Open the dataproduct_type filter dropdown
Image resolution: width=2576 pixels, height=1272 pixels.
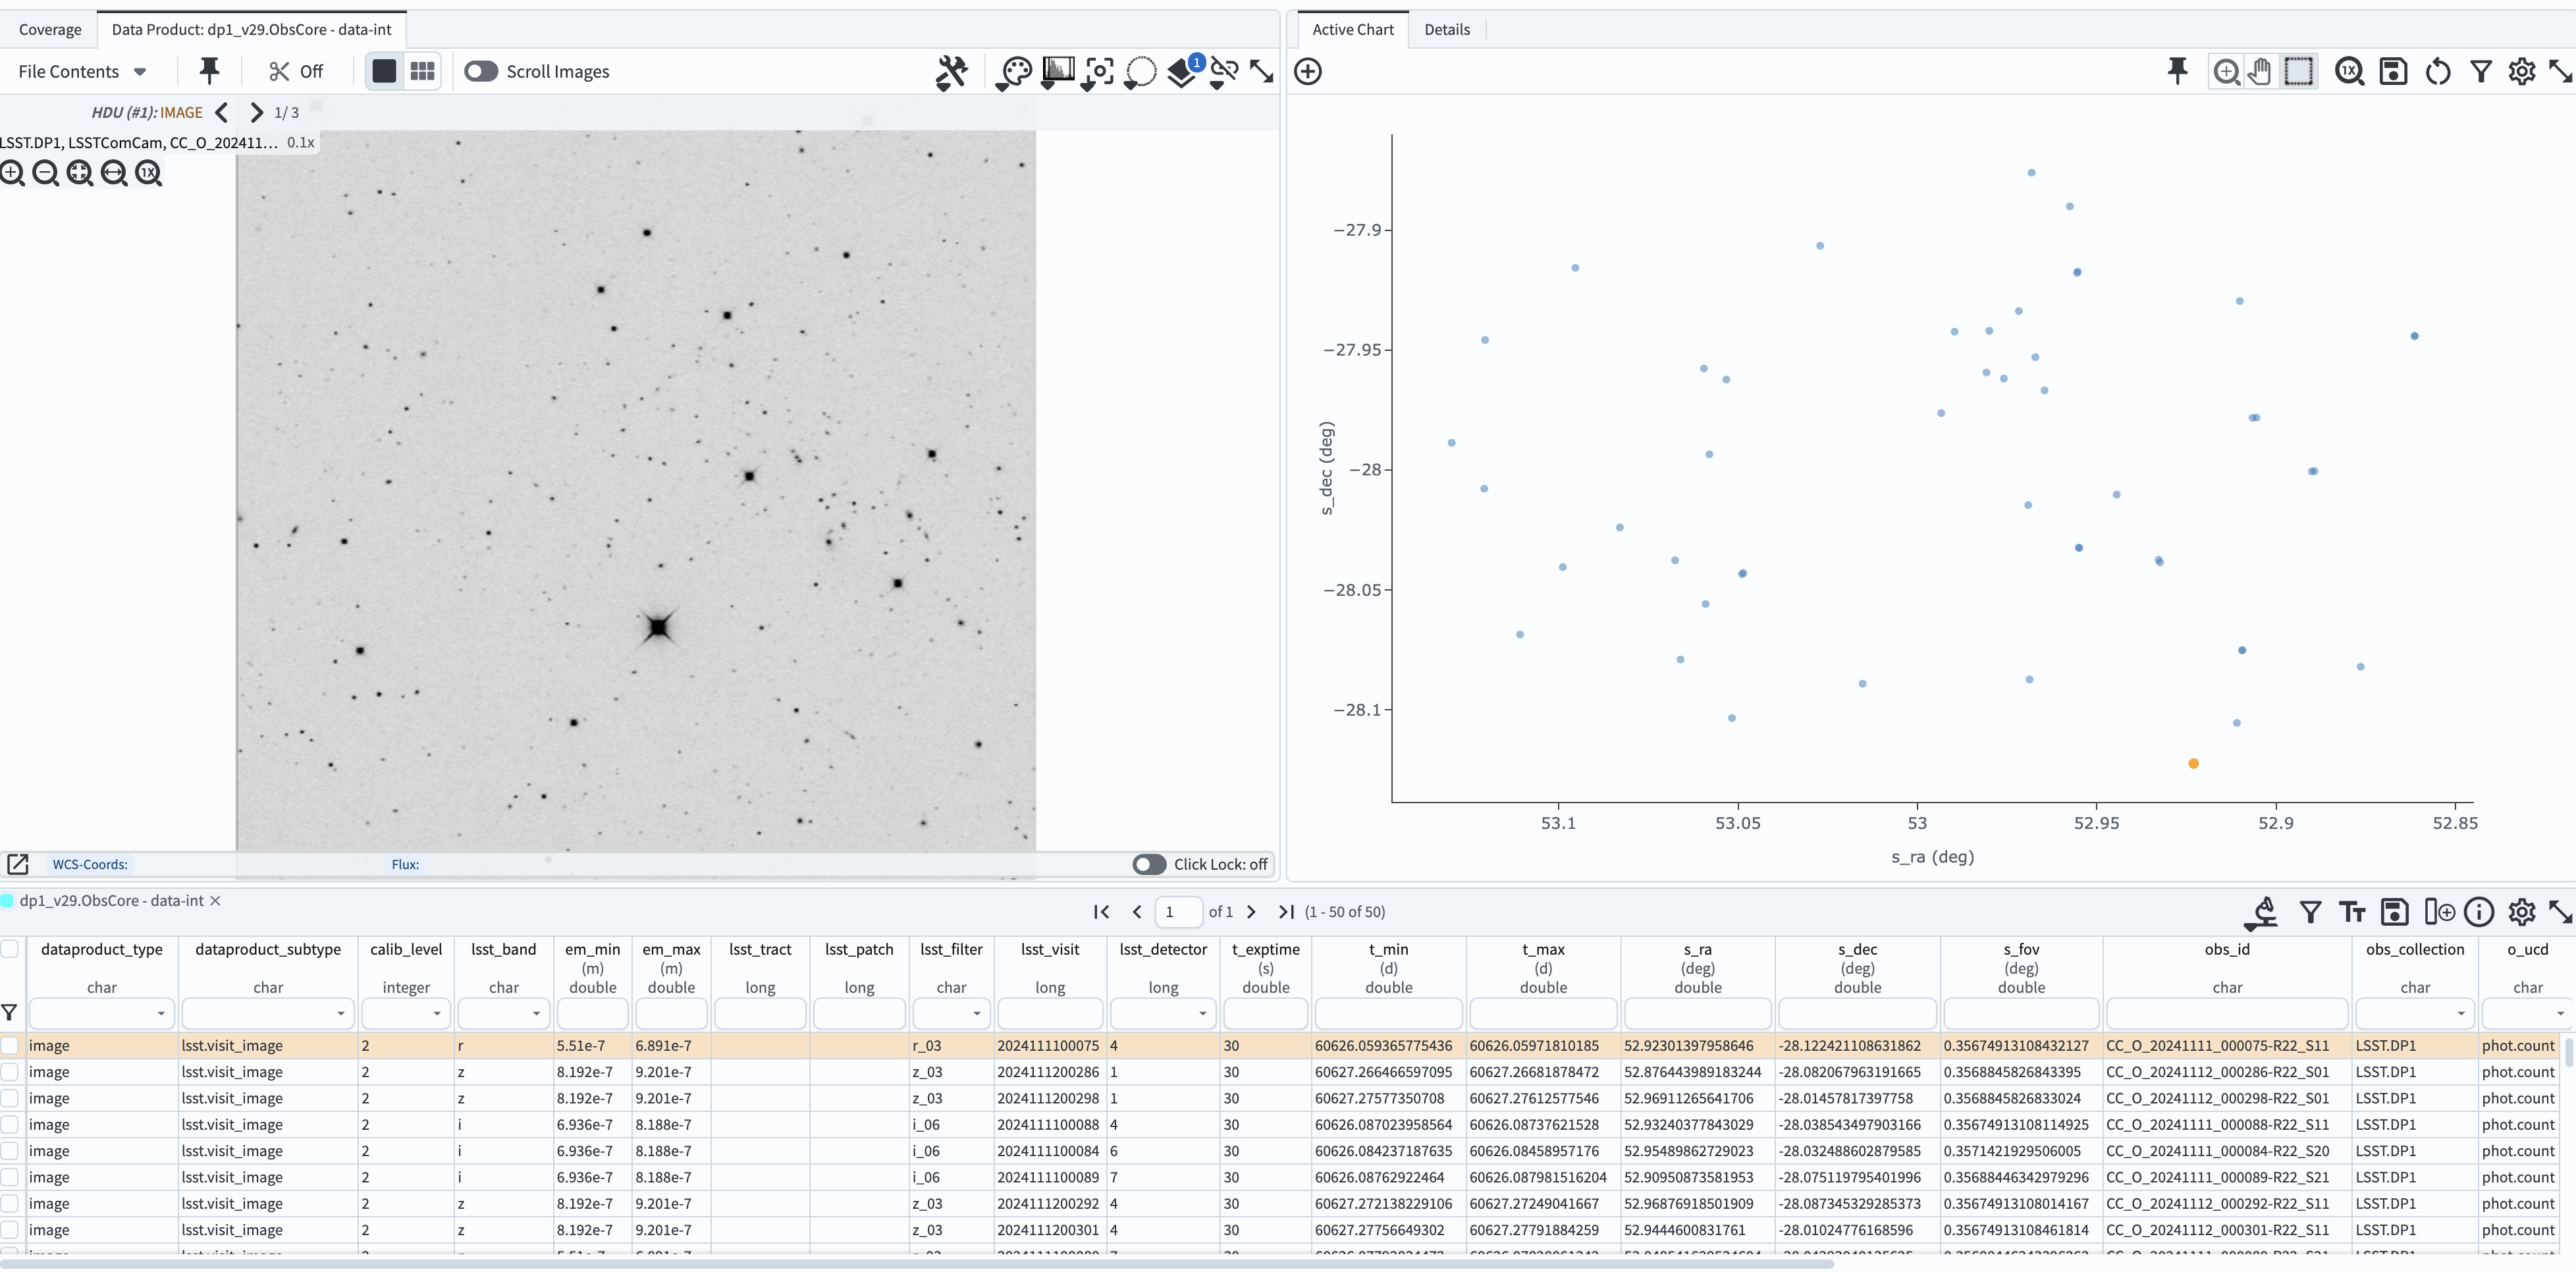click(160, 1014)
